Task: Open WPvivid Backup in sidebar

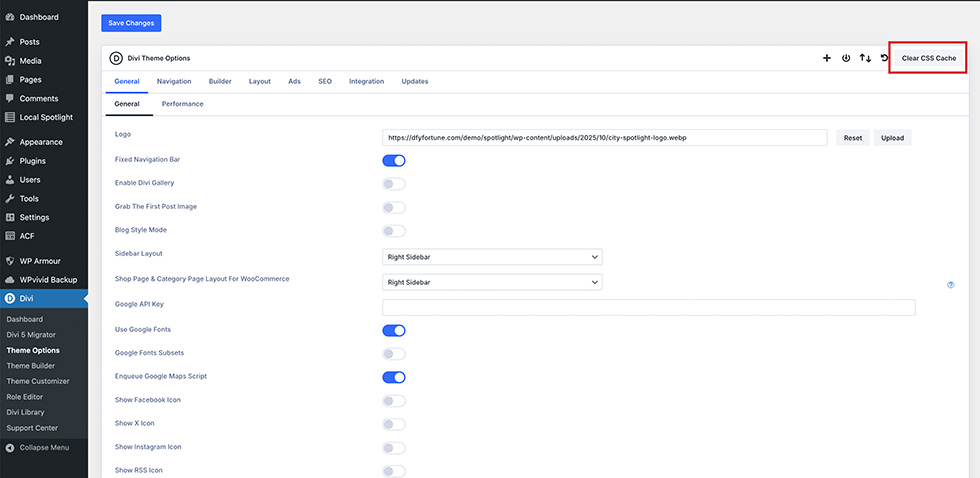Action: [48, 280]
